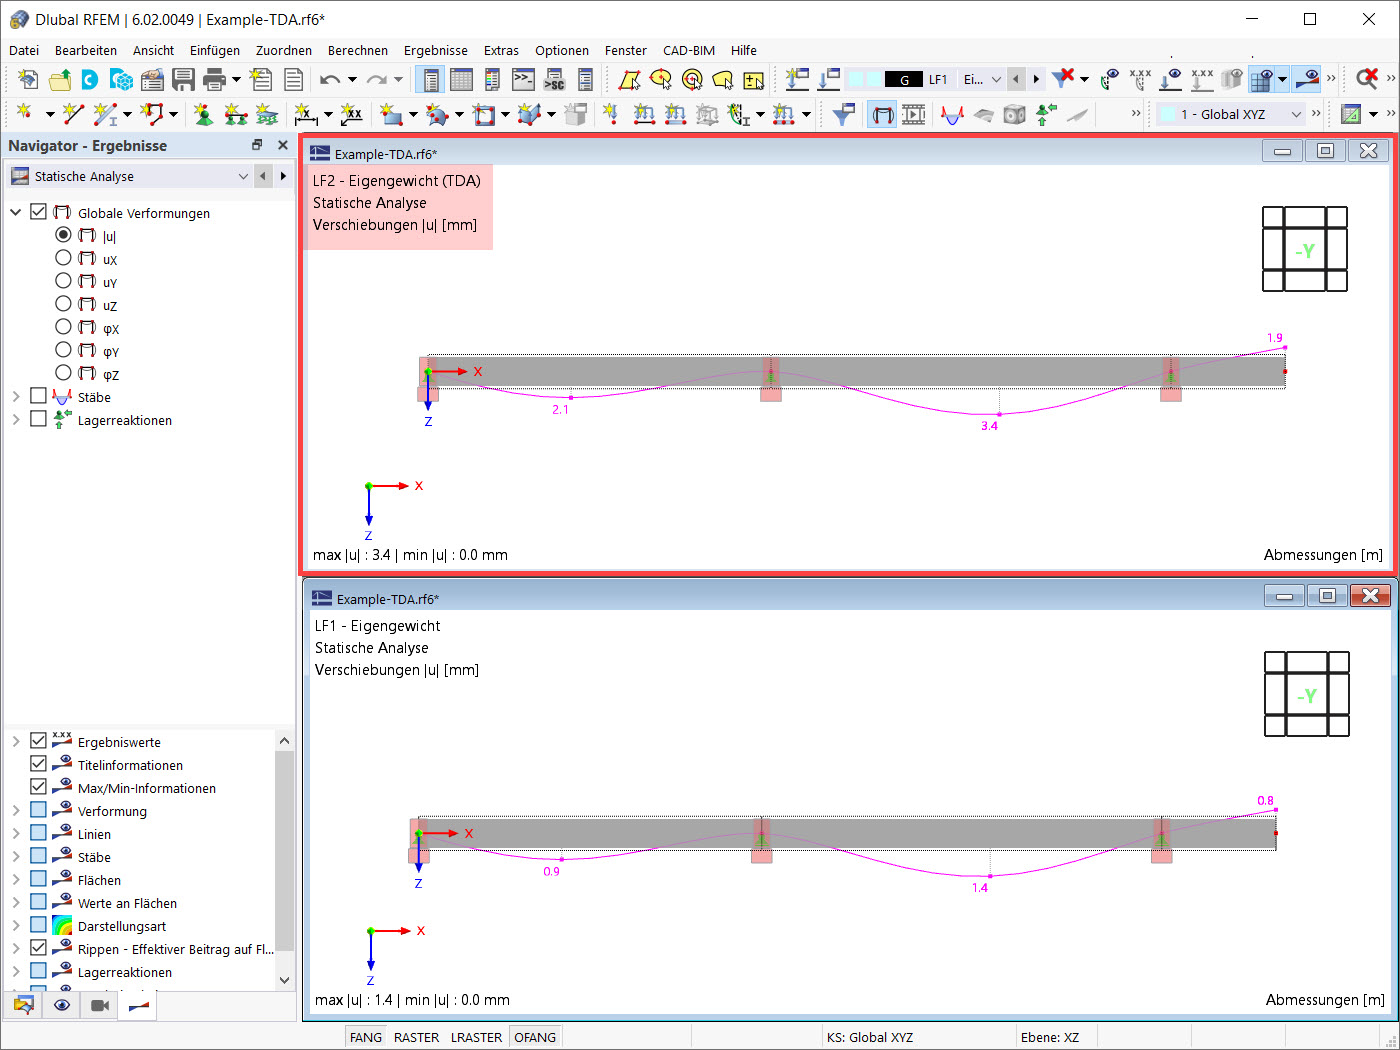Screen dimensions: 1400x1050
Task: Switch to Navigator Views camera tab
Action: (100, 1005)
